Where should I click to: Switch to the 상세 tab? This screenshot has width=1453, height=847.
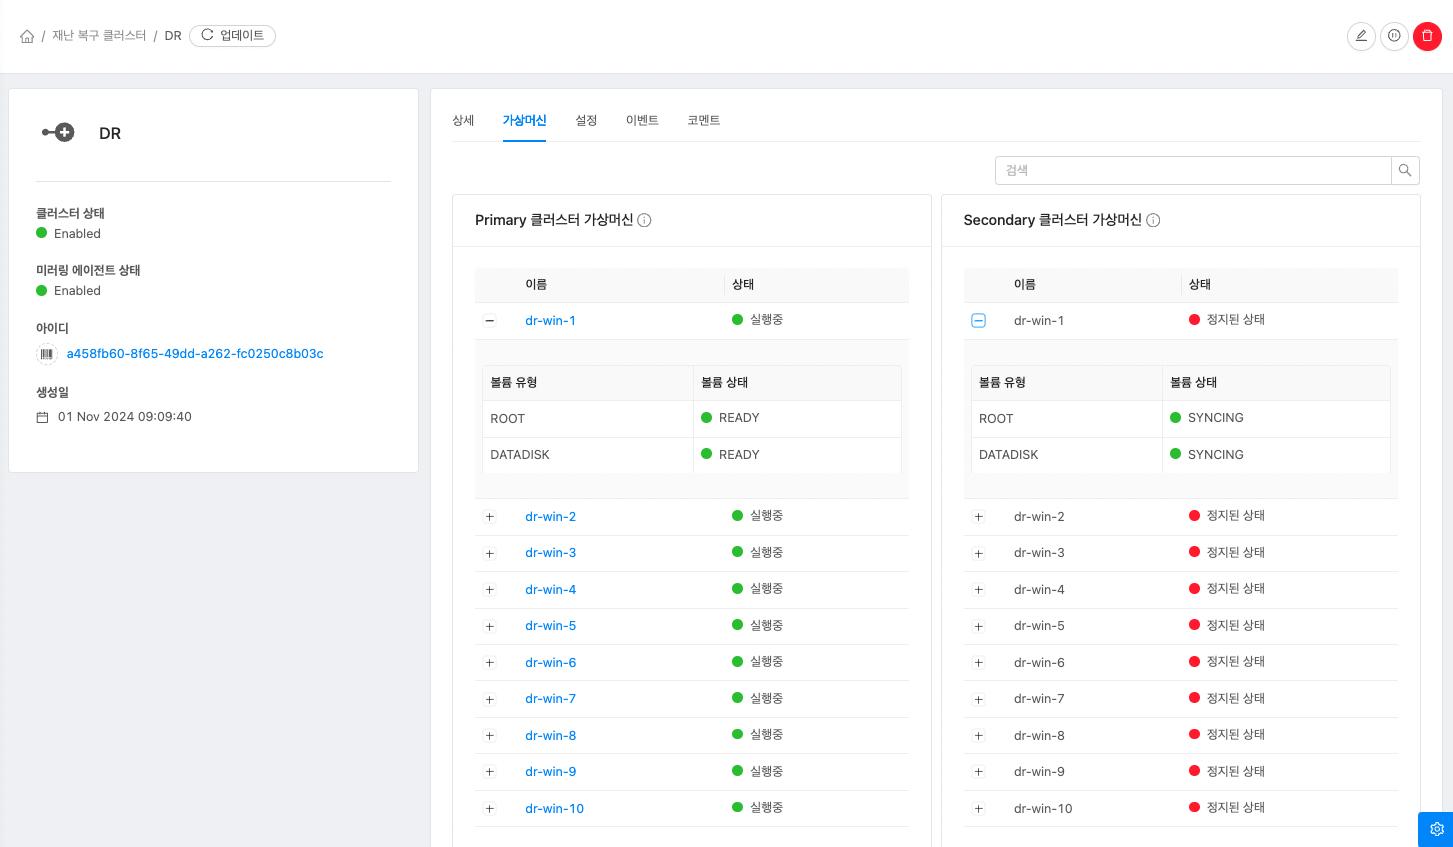click(463, 121)
